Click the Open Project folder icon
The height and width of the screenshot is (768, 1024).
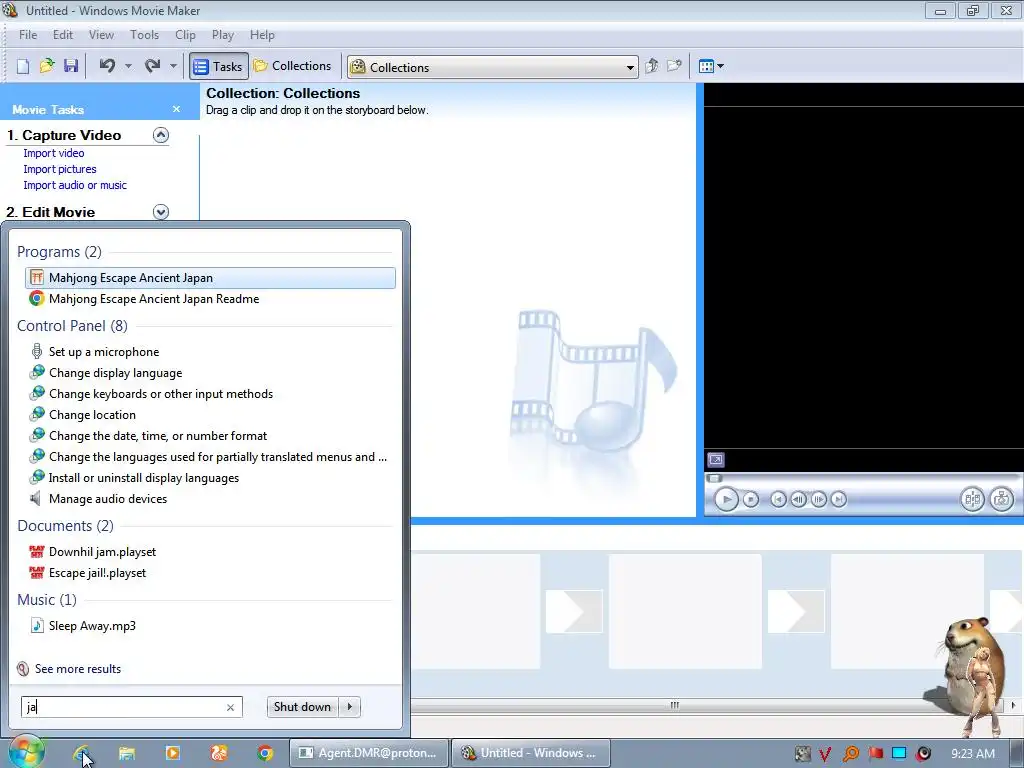[47, 66]
